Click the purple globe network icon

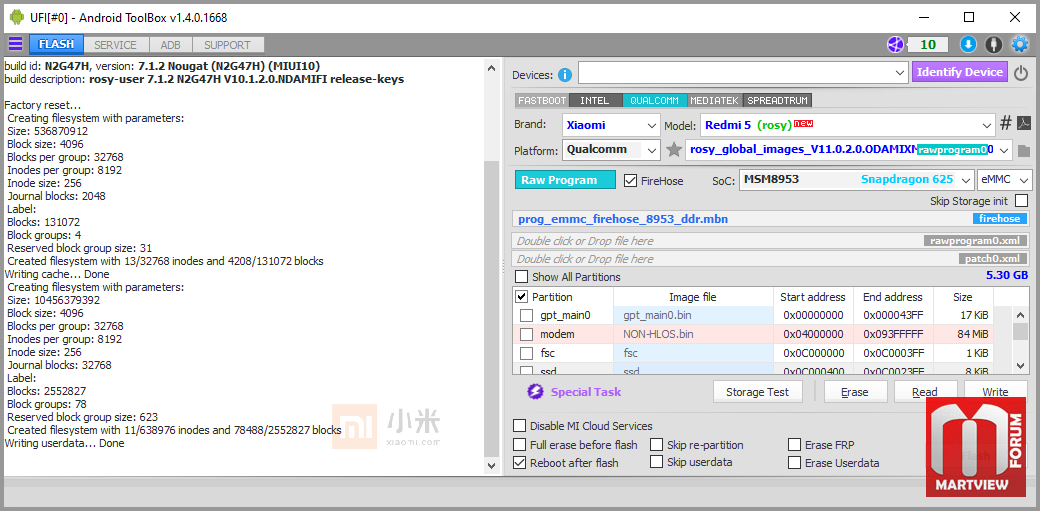tap(895, 44)
